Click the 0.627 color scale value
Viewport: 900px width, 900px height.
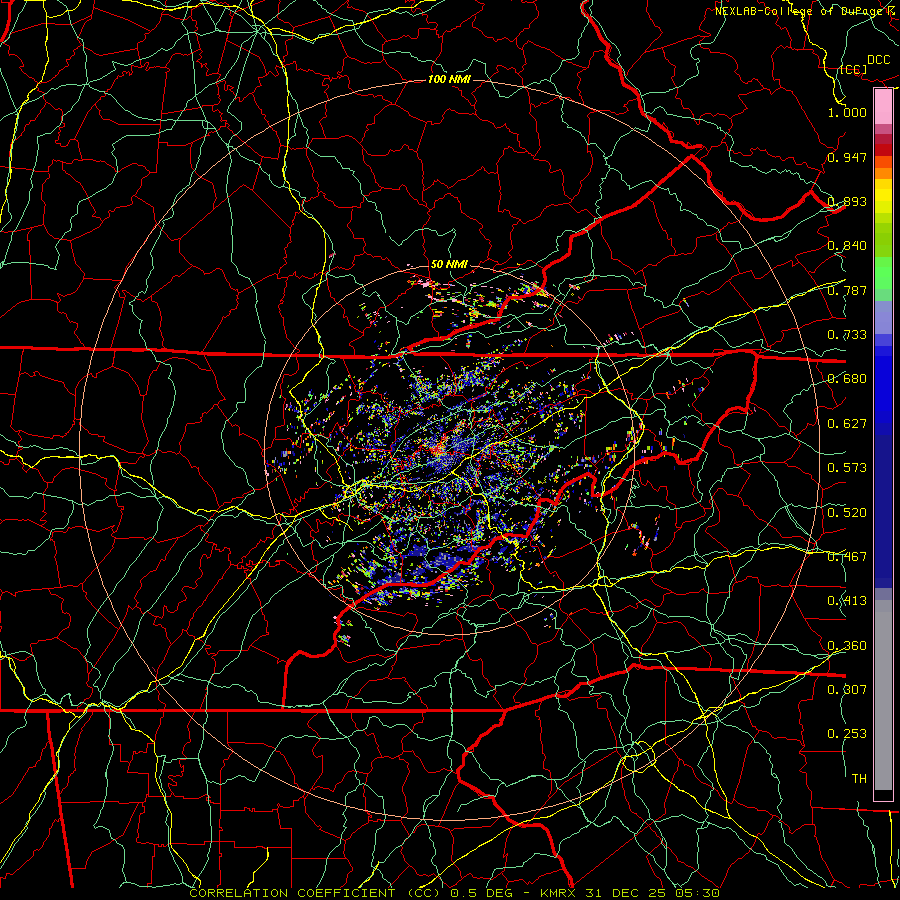click(847, 424)
